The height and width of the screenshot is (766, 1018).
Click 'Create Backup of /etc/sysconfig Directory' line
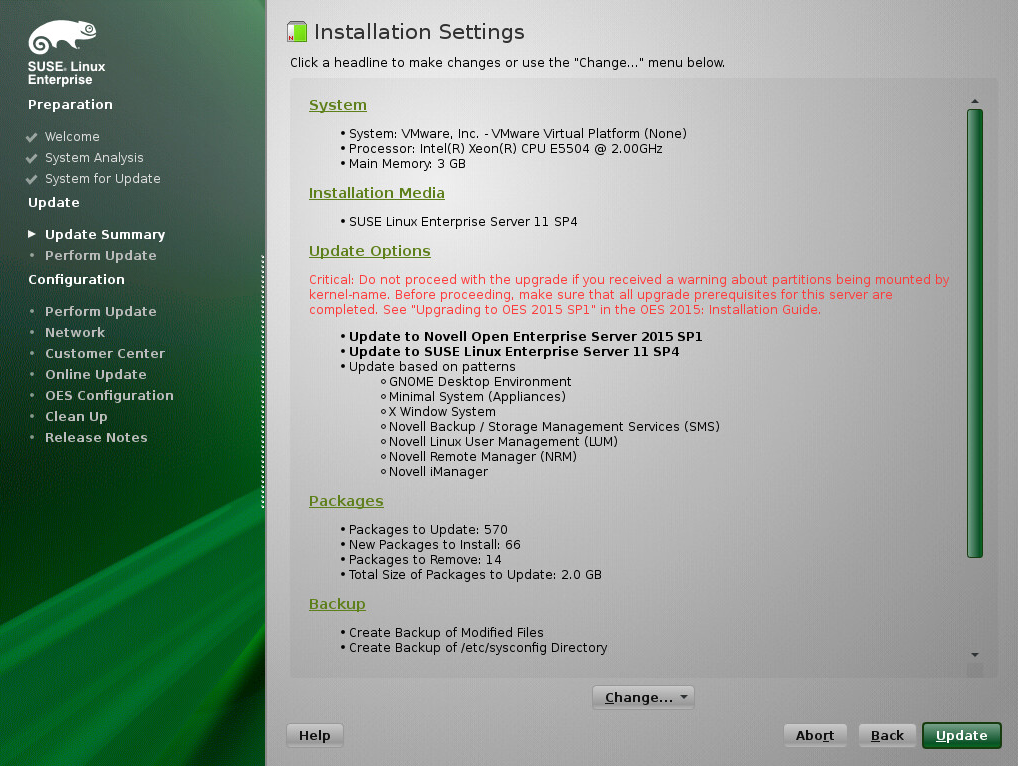tap(478, 647)
